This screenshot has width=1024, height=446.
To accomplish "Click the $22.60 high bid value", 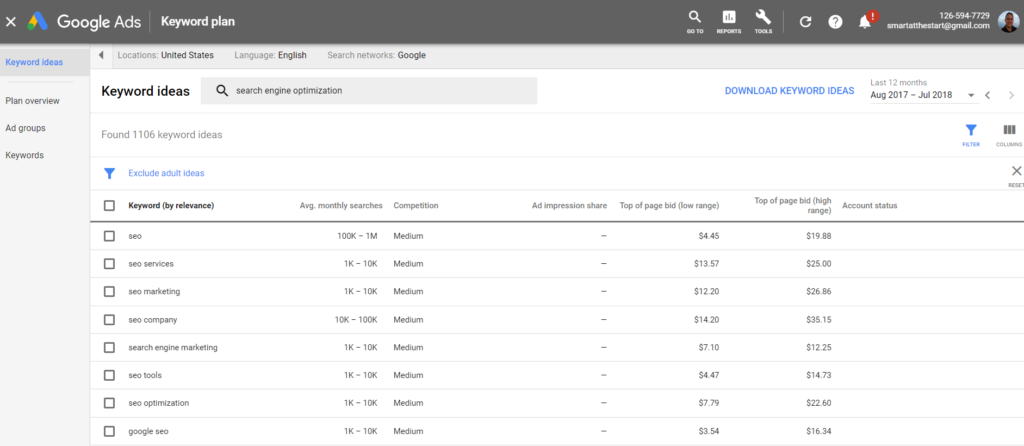I will click(819, 403).
